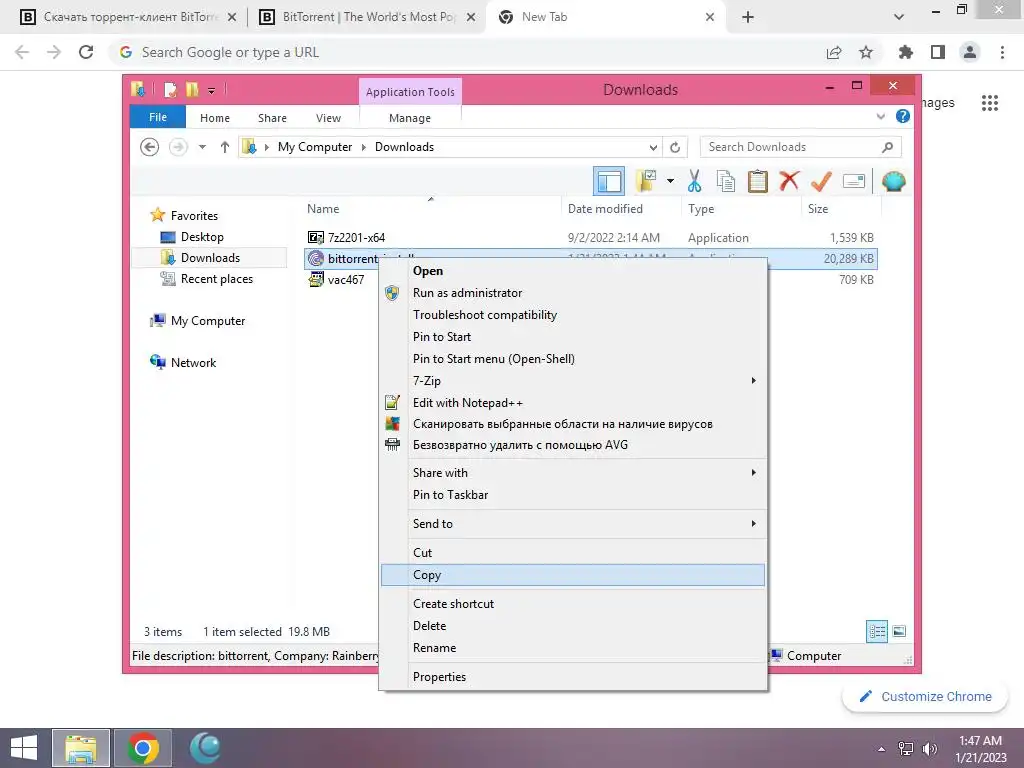Click Chrome icon on taskbar
The height and width of the screenshot is (768, 1024).
point(143,748)
